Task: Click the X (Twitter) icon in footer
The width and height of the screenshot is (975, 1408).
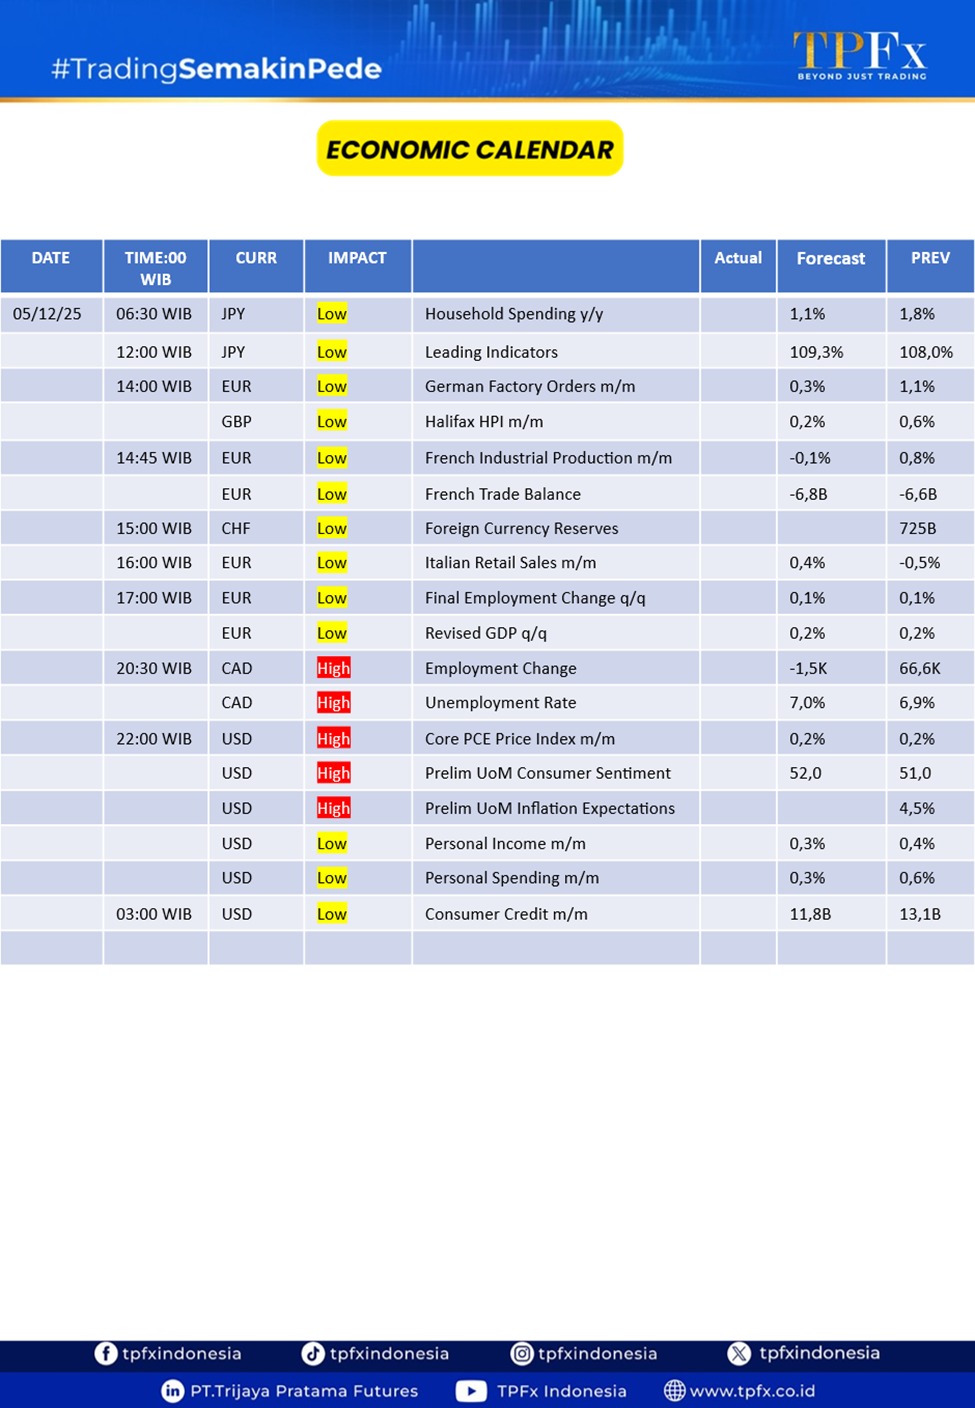Action: click(x=739, y=1353)
